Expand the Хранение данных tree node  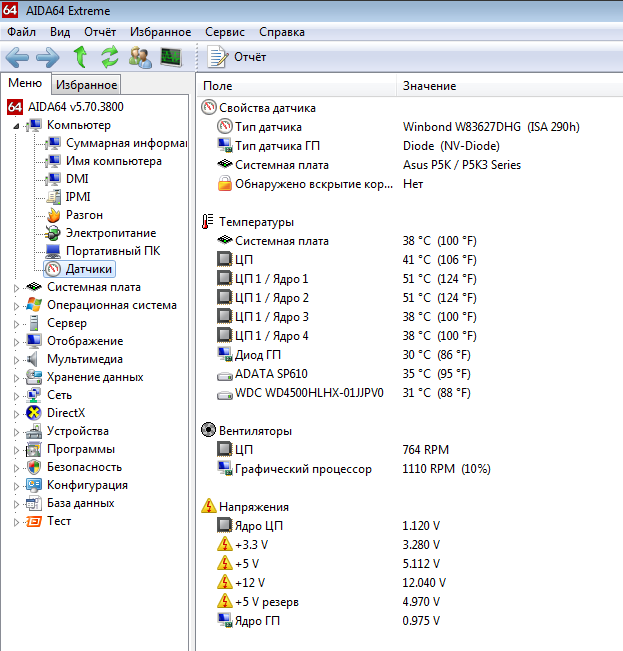click(x=16, y=377)
